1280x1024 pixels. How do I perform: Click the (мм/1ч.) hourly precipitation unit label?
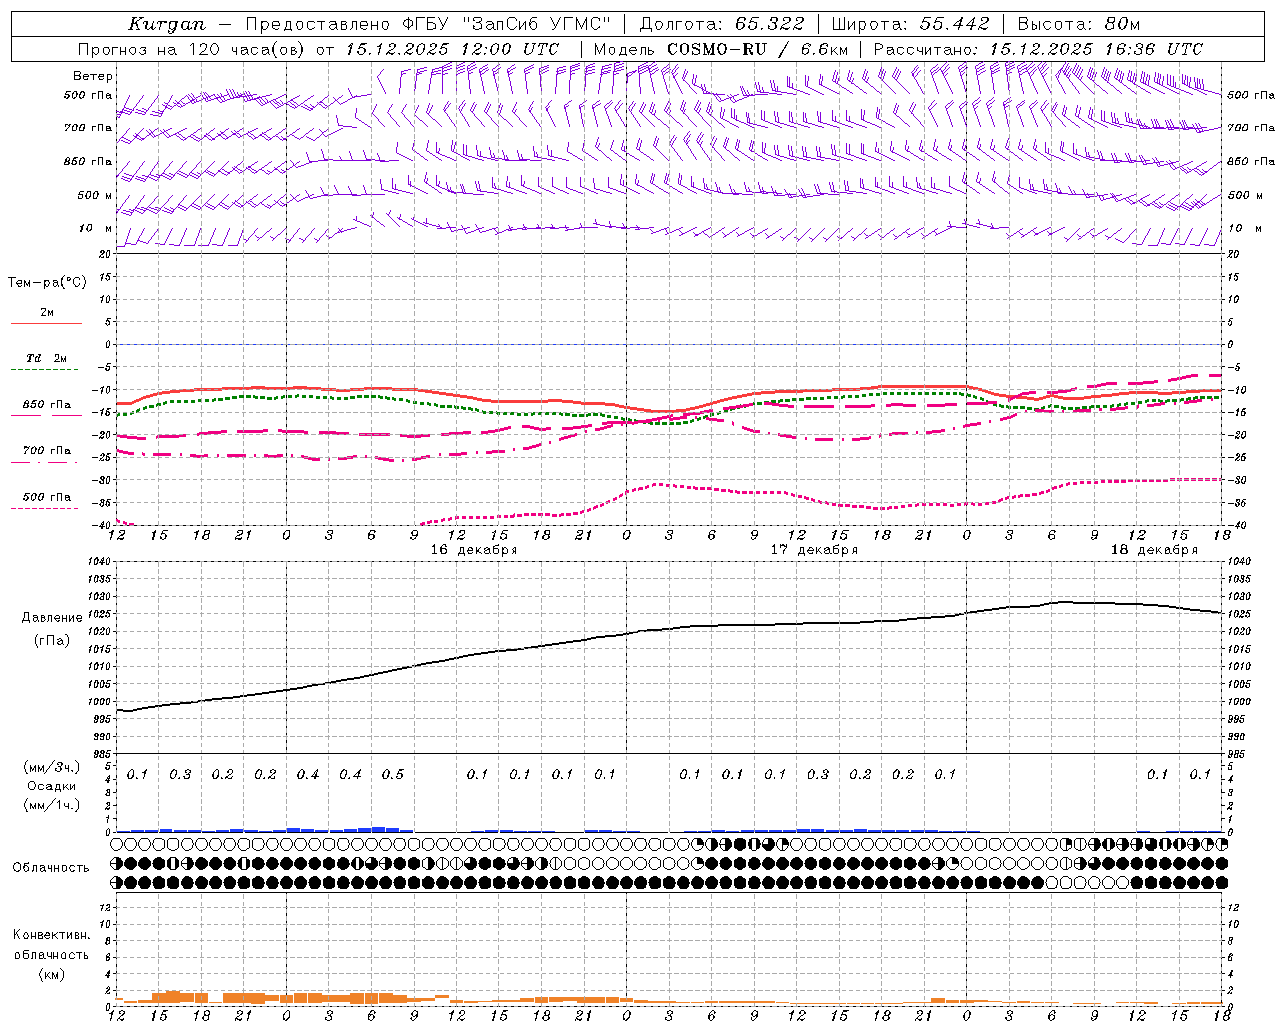tap(51, 806)
